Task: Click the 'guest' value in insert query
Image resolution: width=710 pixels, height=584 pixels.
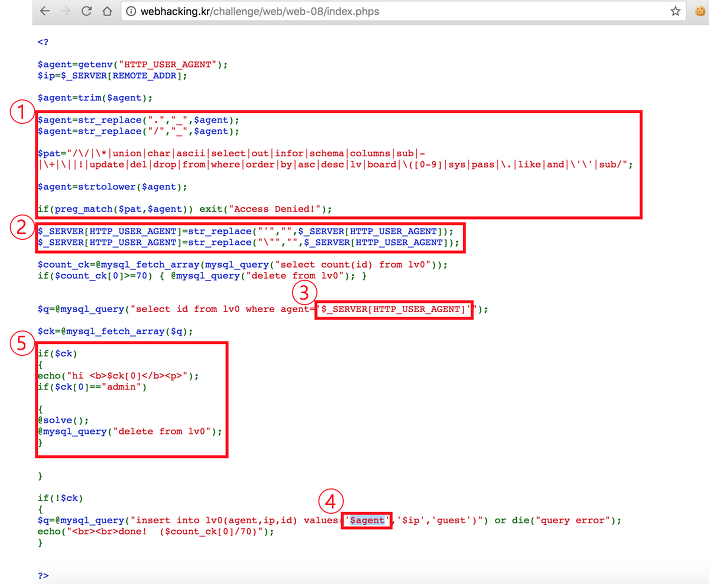Action: coord(454,520)
